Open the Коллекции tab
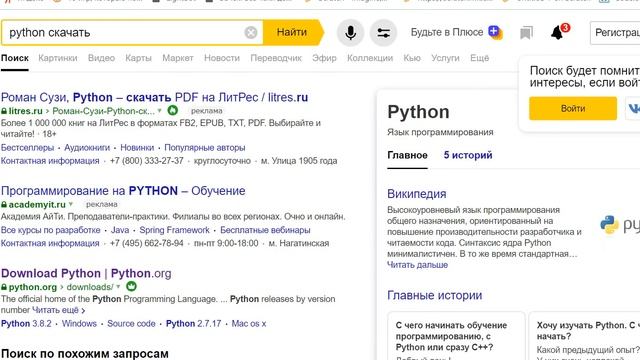This screenshot has width=640, height=360. 370,58
